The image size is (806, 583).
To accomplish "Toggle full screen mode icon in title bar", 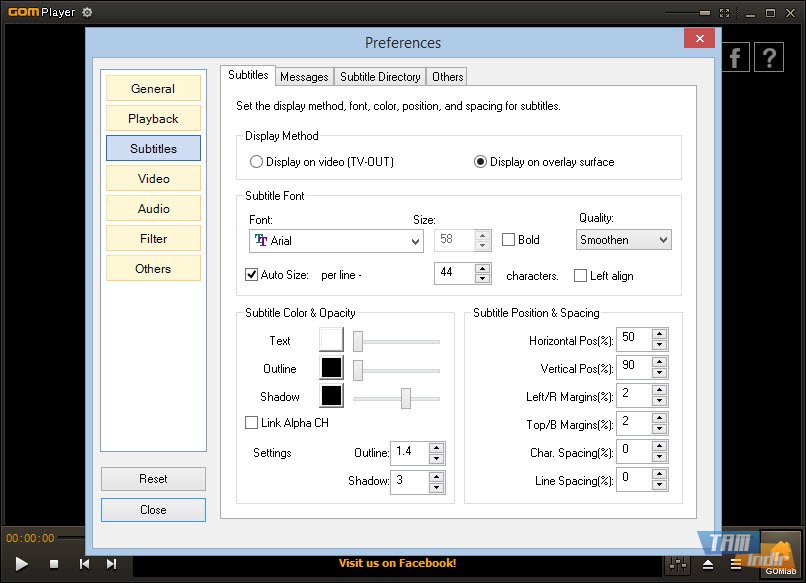I will pyautogui.click(x=725, y=13).
